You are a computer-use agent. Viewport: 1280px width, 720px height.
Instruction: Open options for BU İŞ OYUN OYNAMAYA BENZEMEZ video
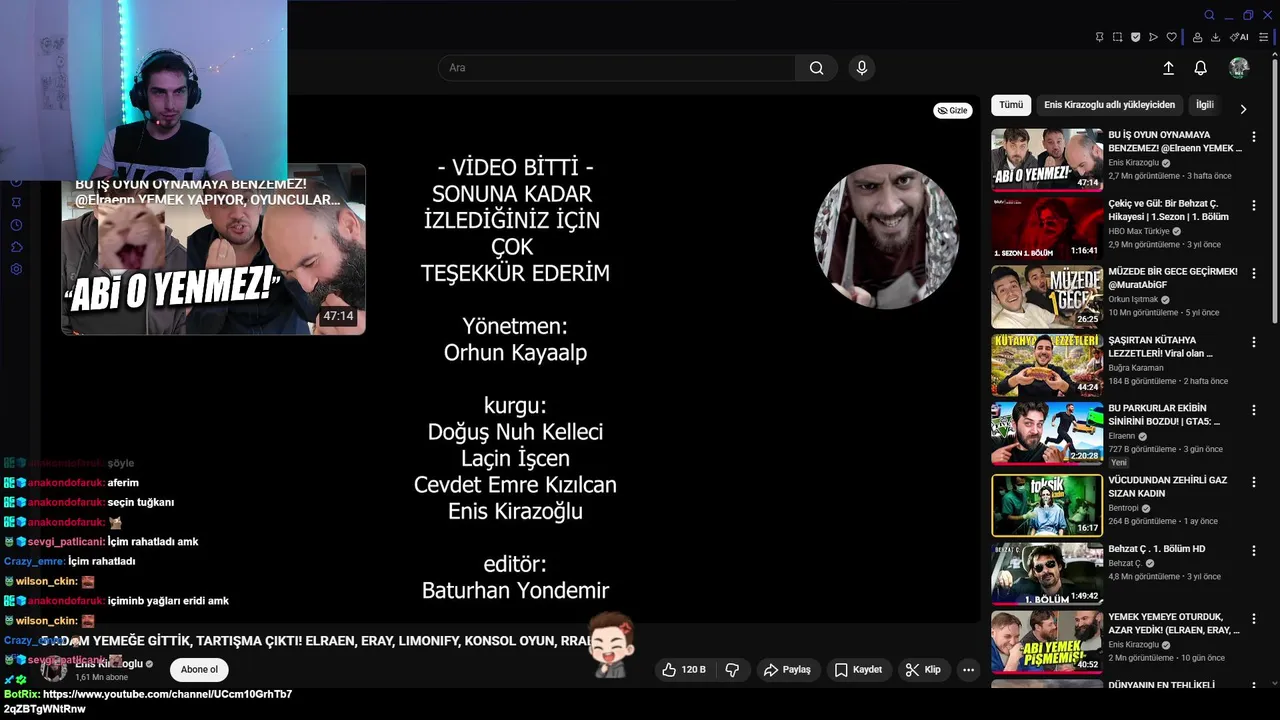point(1254,136)
